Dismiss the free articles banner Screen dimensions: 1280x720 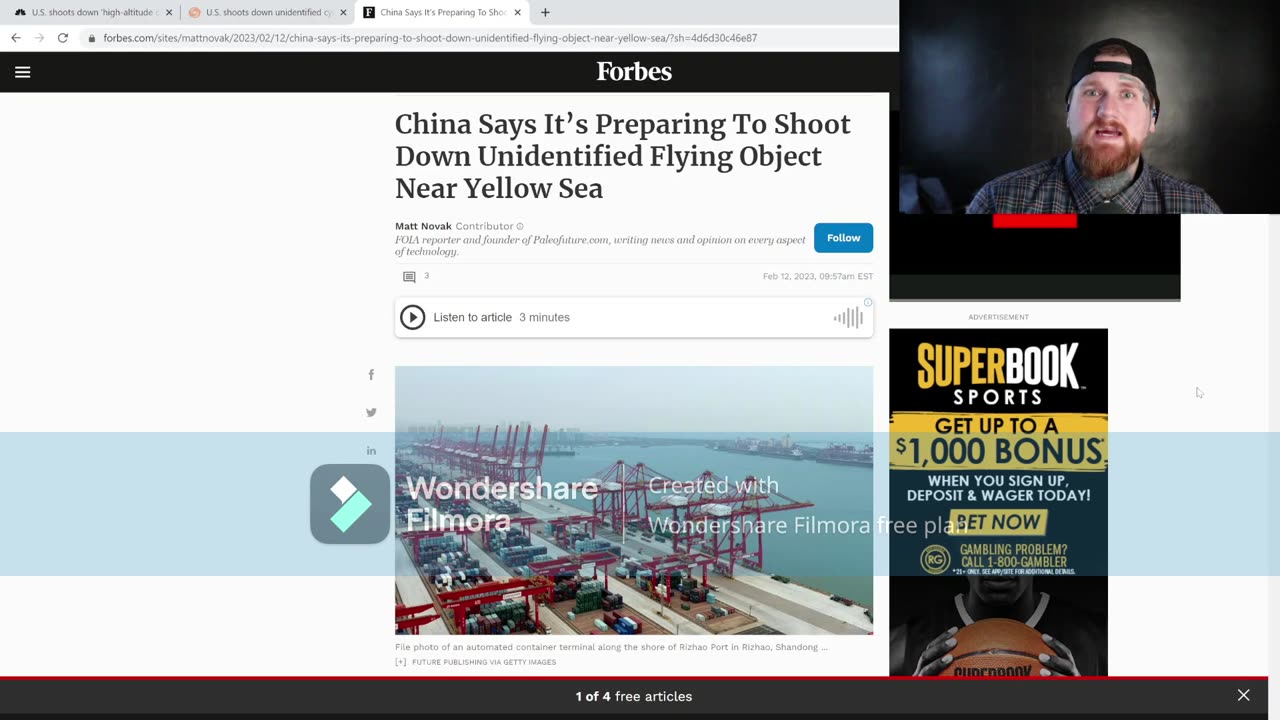pyautogui.click(x=1243, y=696)
